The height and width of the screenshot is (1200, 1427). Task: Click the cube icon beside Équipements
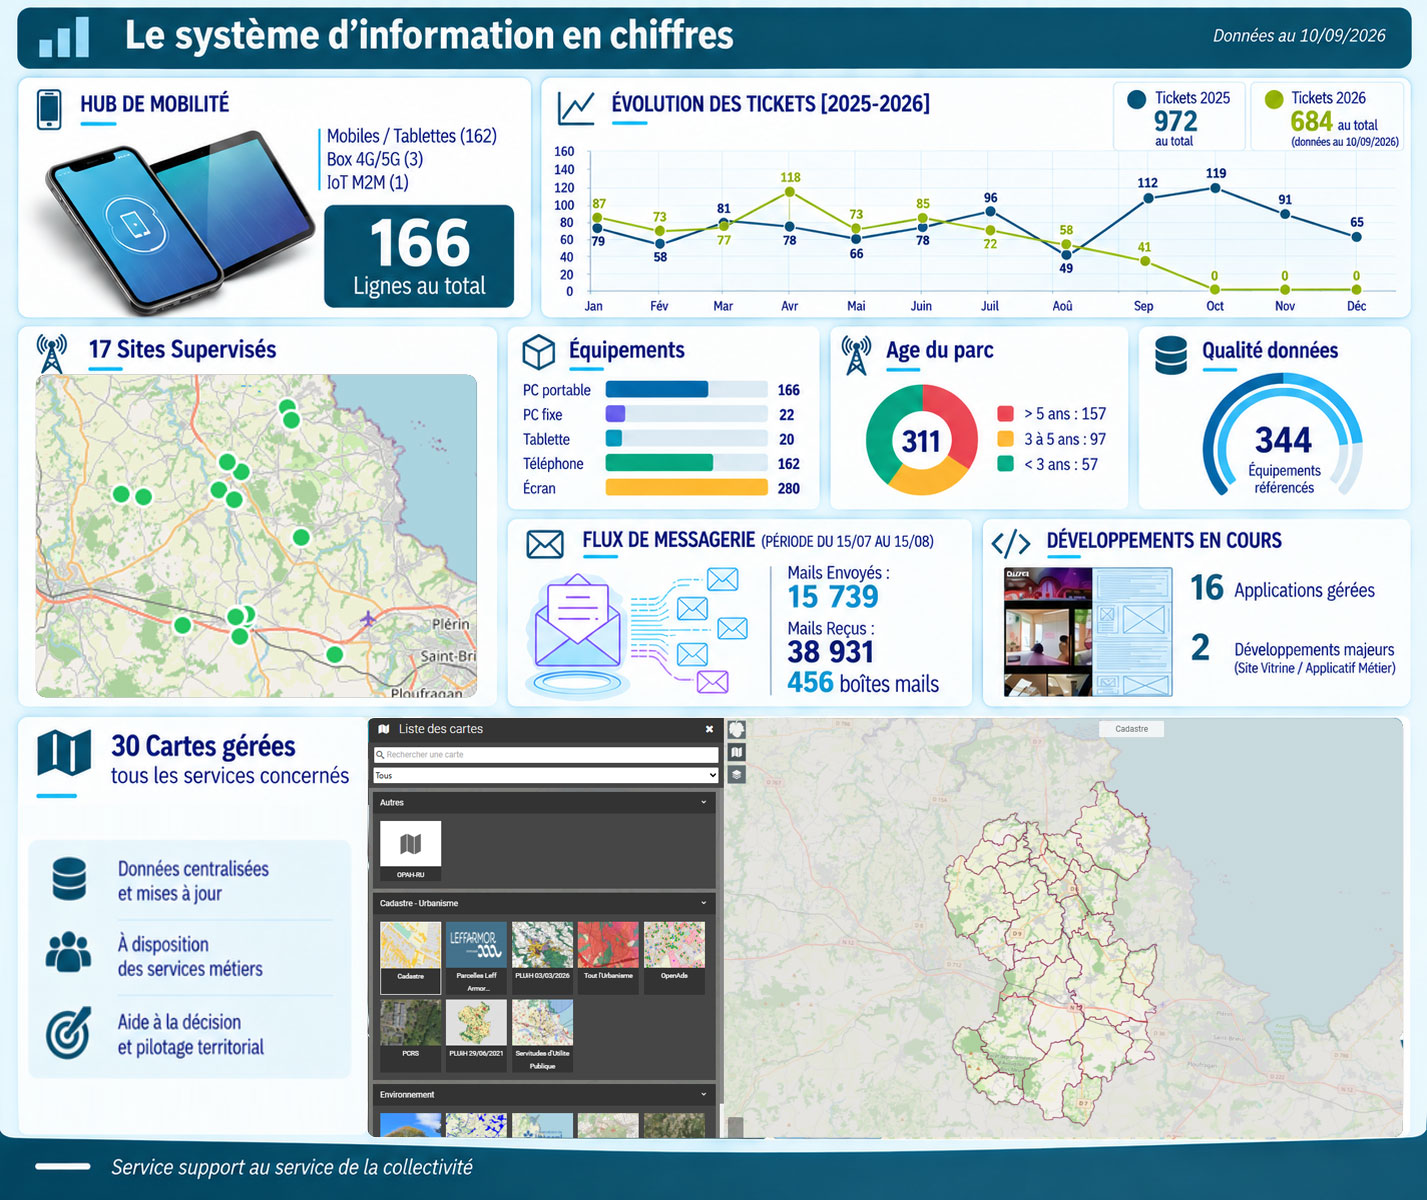pyautogui.click(x=539, y=352)
